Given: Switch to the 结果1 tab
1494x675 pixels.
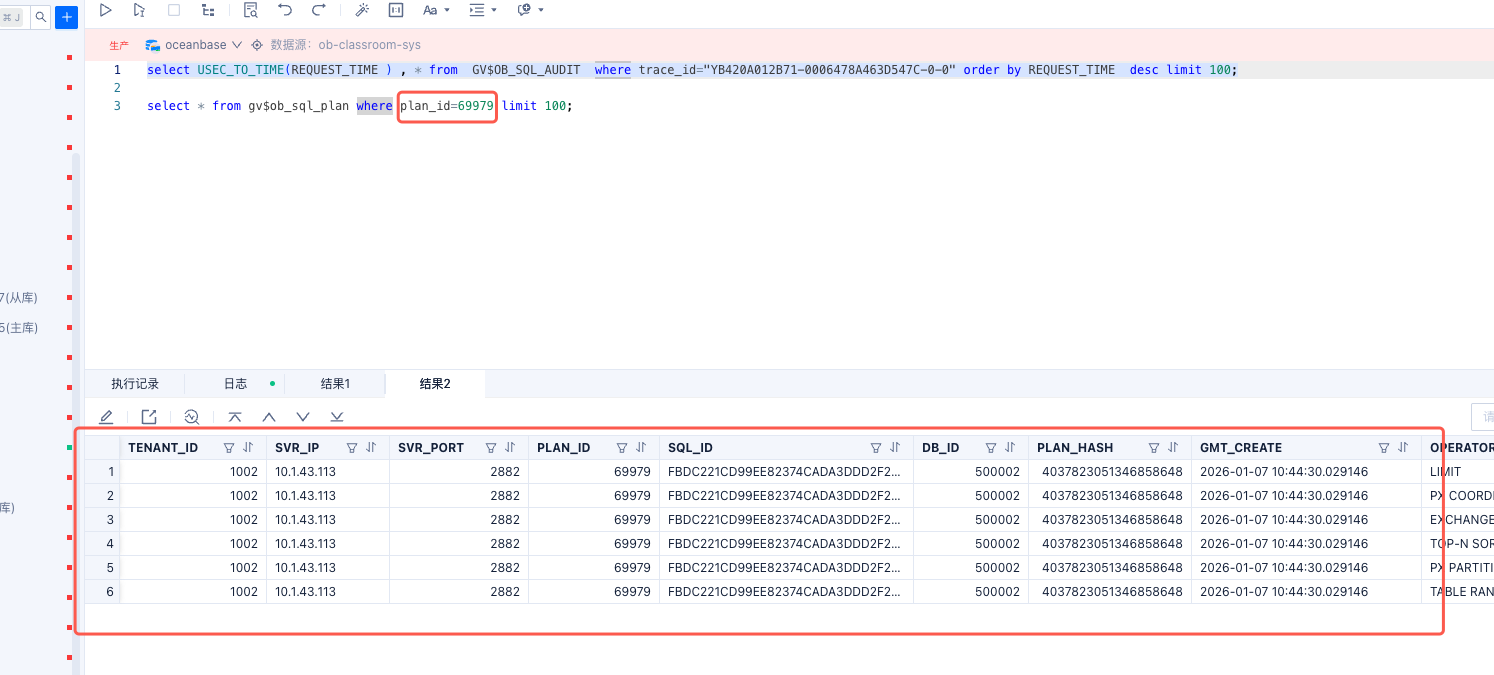Looking at the screenshot, I should [335, 384].
